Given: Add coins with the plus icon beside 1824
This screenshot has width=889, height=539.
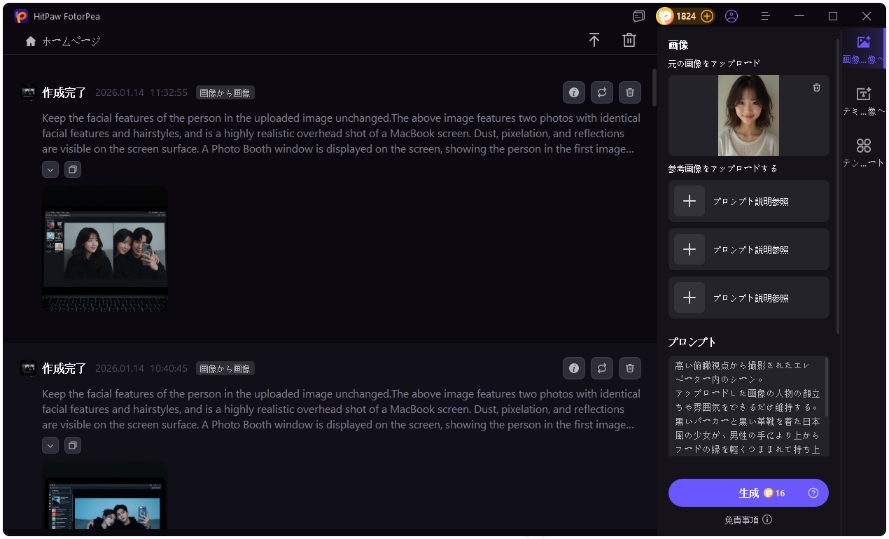Looking at the screenshot, I should [x=707, y=16].
